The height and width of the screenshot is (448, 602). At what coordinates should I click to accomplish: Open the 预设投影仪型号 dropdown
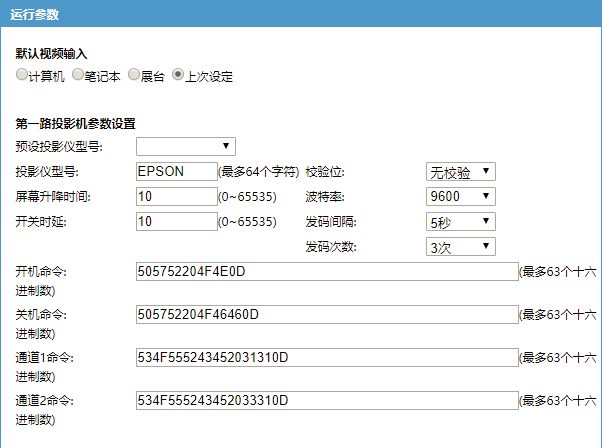[185, 147]
